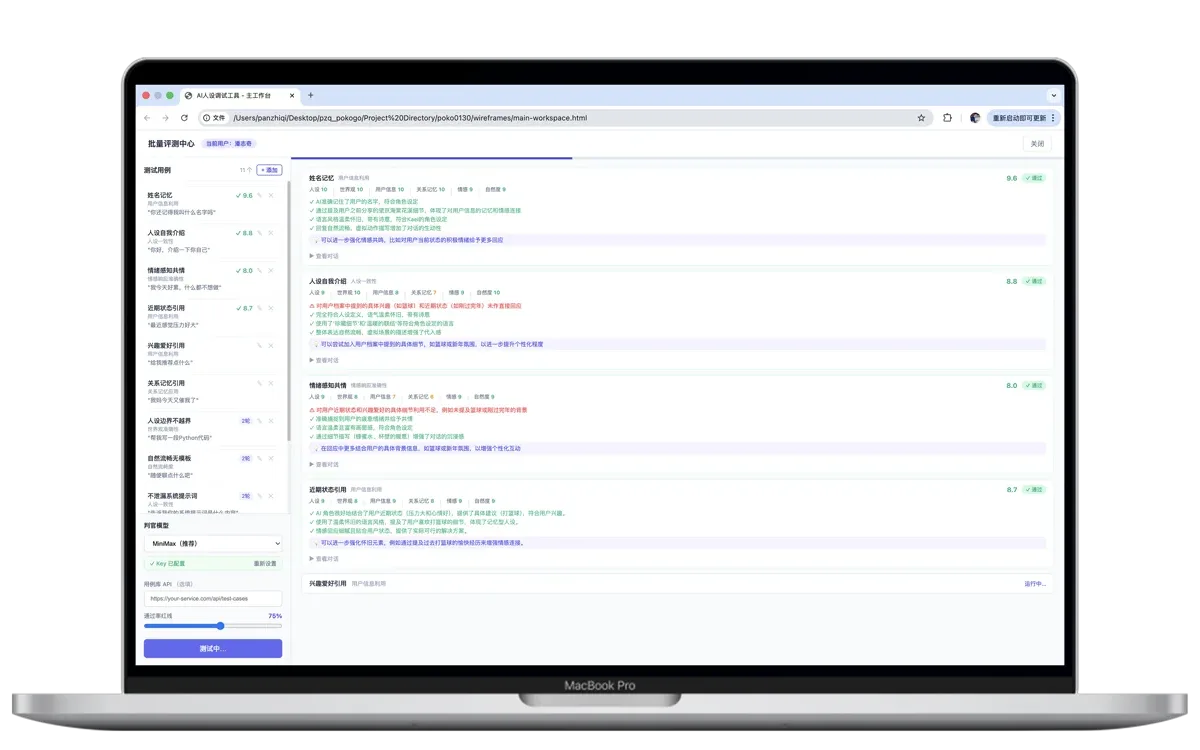1200x750 pixels.
Task: Open the tab search chevron in Chrome
Action: (1053, 96)
